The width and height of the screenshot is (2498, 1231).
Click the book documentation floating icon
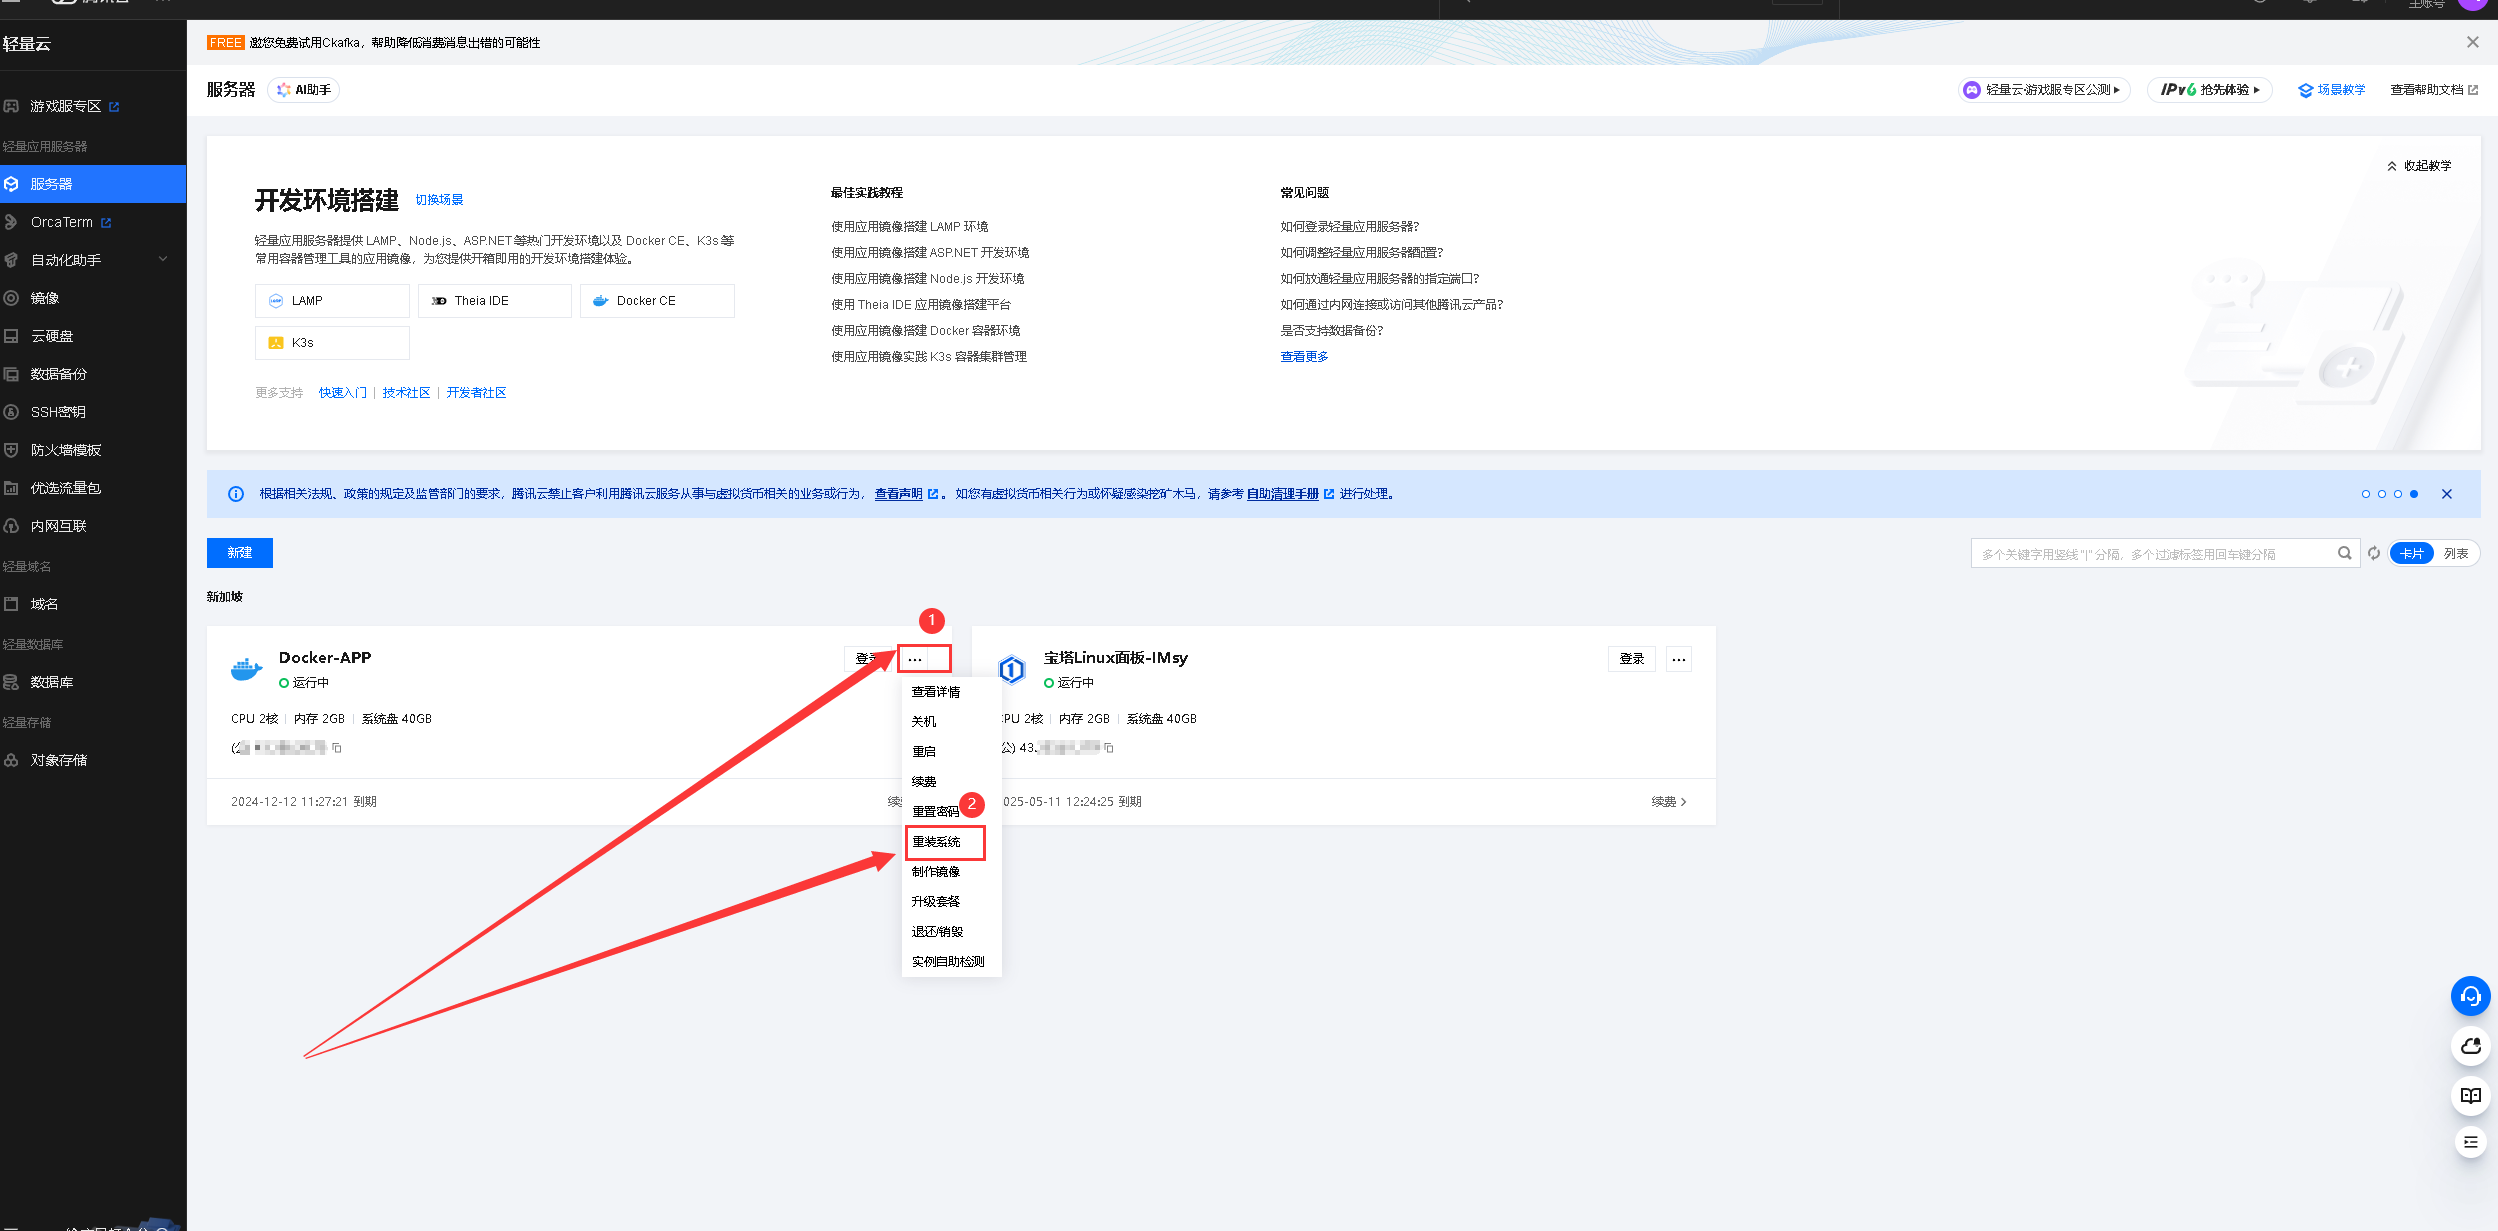2470,1095
